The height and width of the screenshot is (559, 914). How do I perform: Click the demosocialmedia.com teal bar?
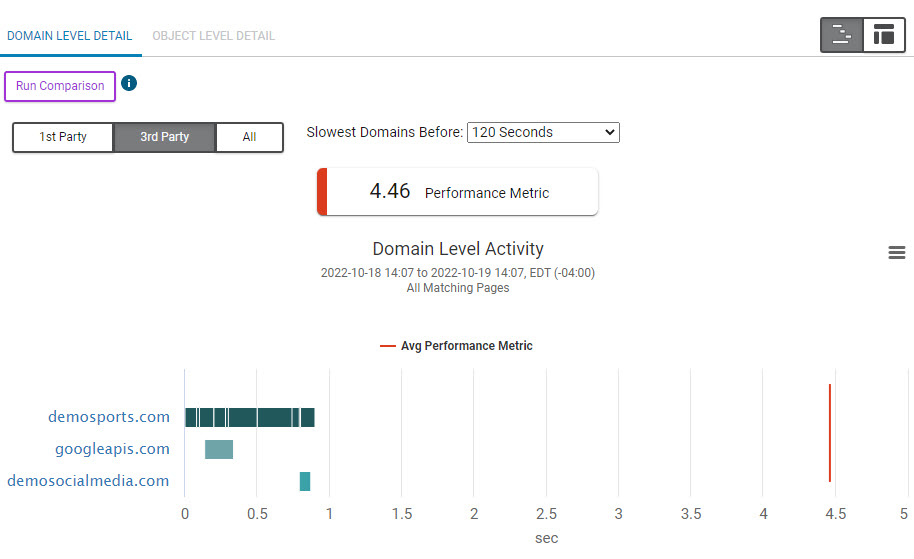(305, 481)
